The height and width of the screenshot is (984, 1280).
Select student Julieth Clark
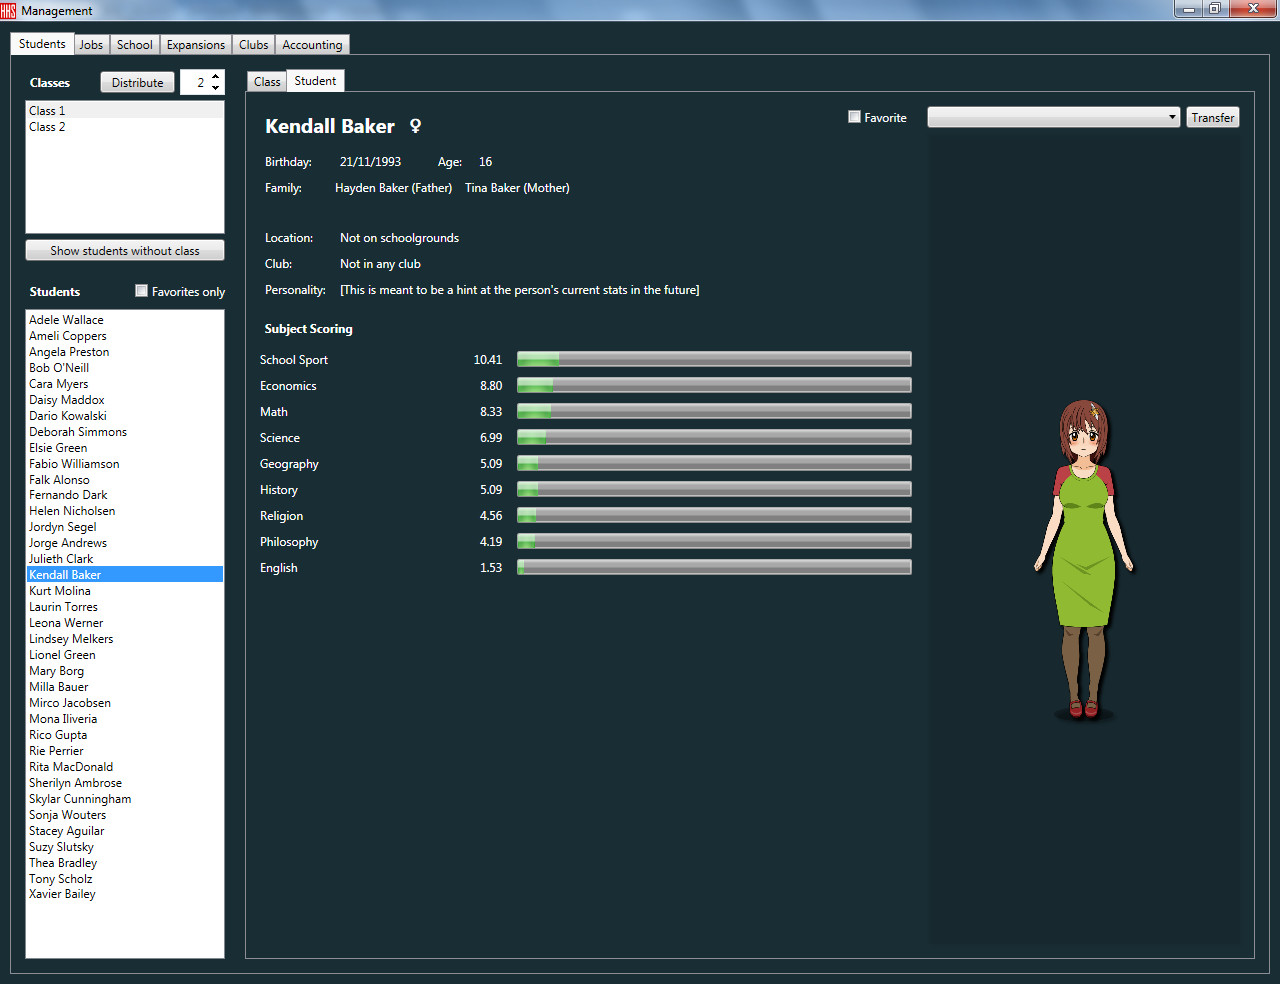[x=125, y=558]
